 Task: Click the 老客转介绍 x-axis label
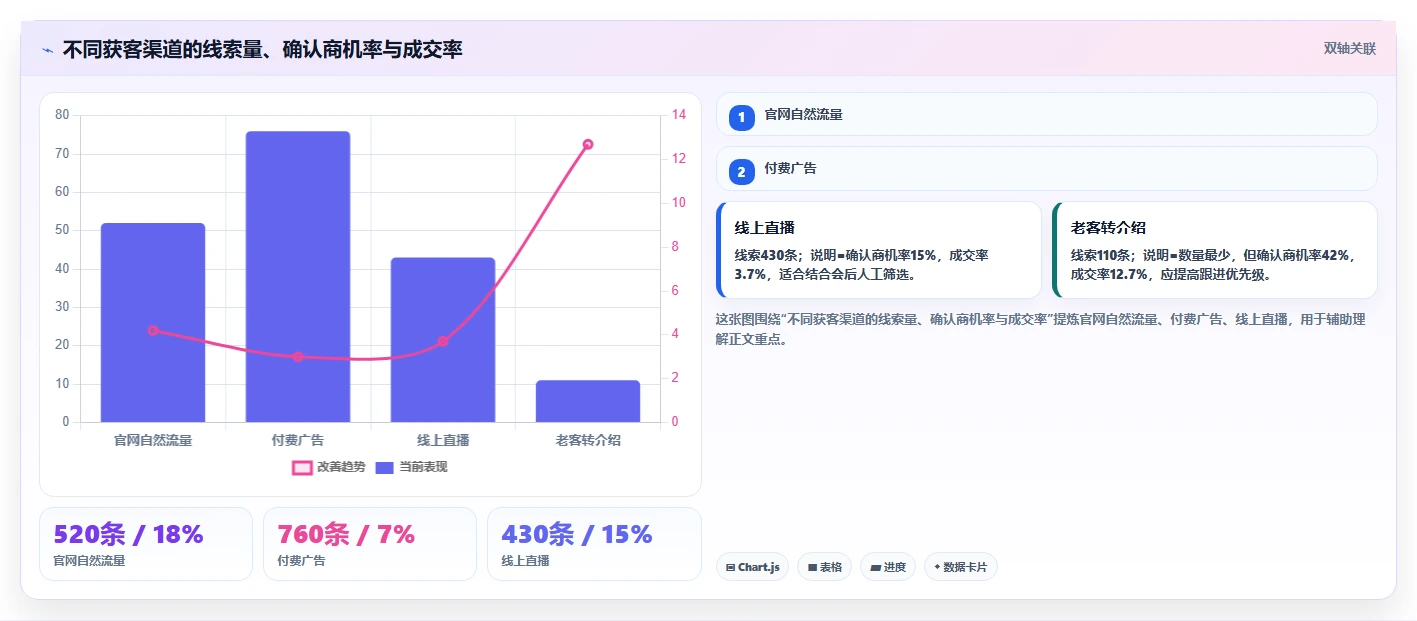coord(588,440)
